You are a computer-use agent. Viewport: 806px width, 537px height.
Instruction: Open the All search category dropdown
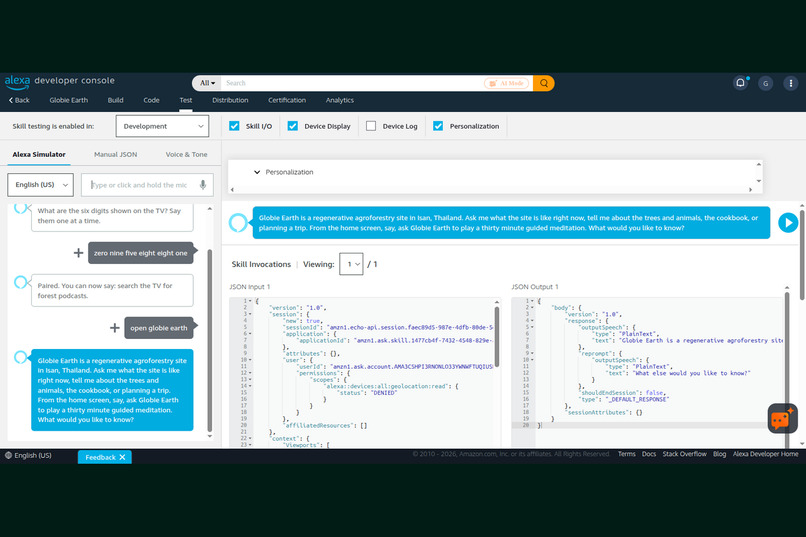point(208,83)
